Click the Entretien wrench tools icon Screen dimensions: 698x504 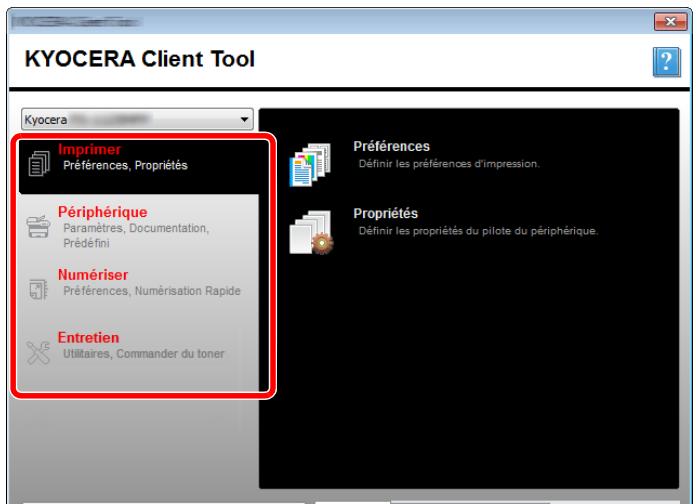coord(38,353)
